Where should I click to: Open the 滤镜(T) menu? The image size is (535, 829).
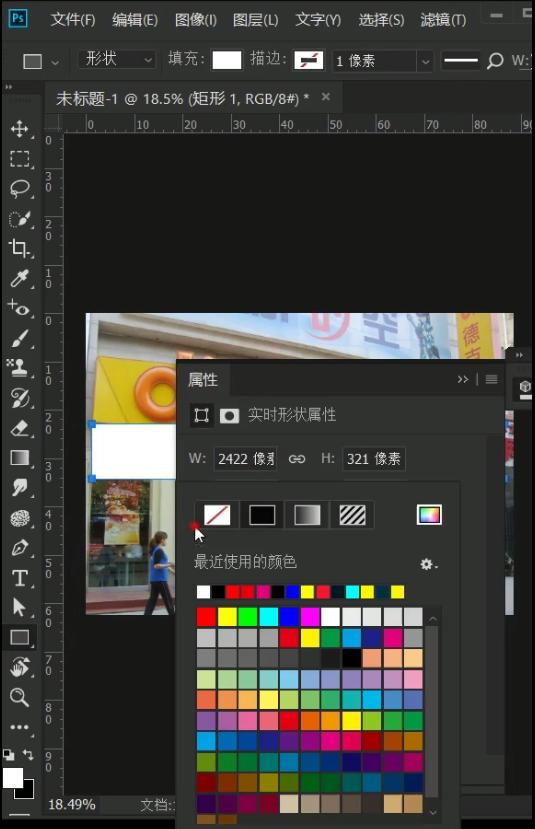click(443, 20)
